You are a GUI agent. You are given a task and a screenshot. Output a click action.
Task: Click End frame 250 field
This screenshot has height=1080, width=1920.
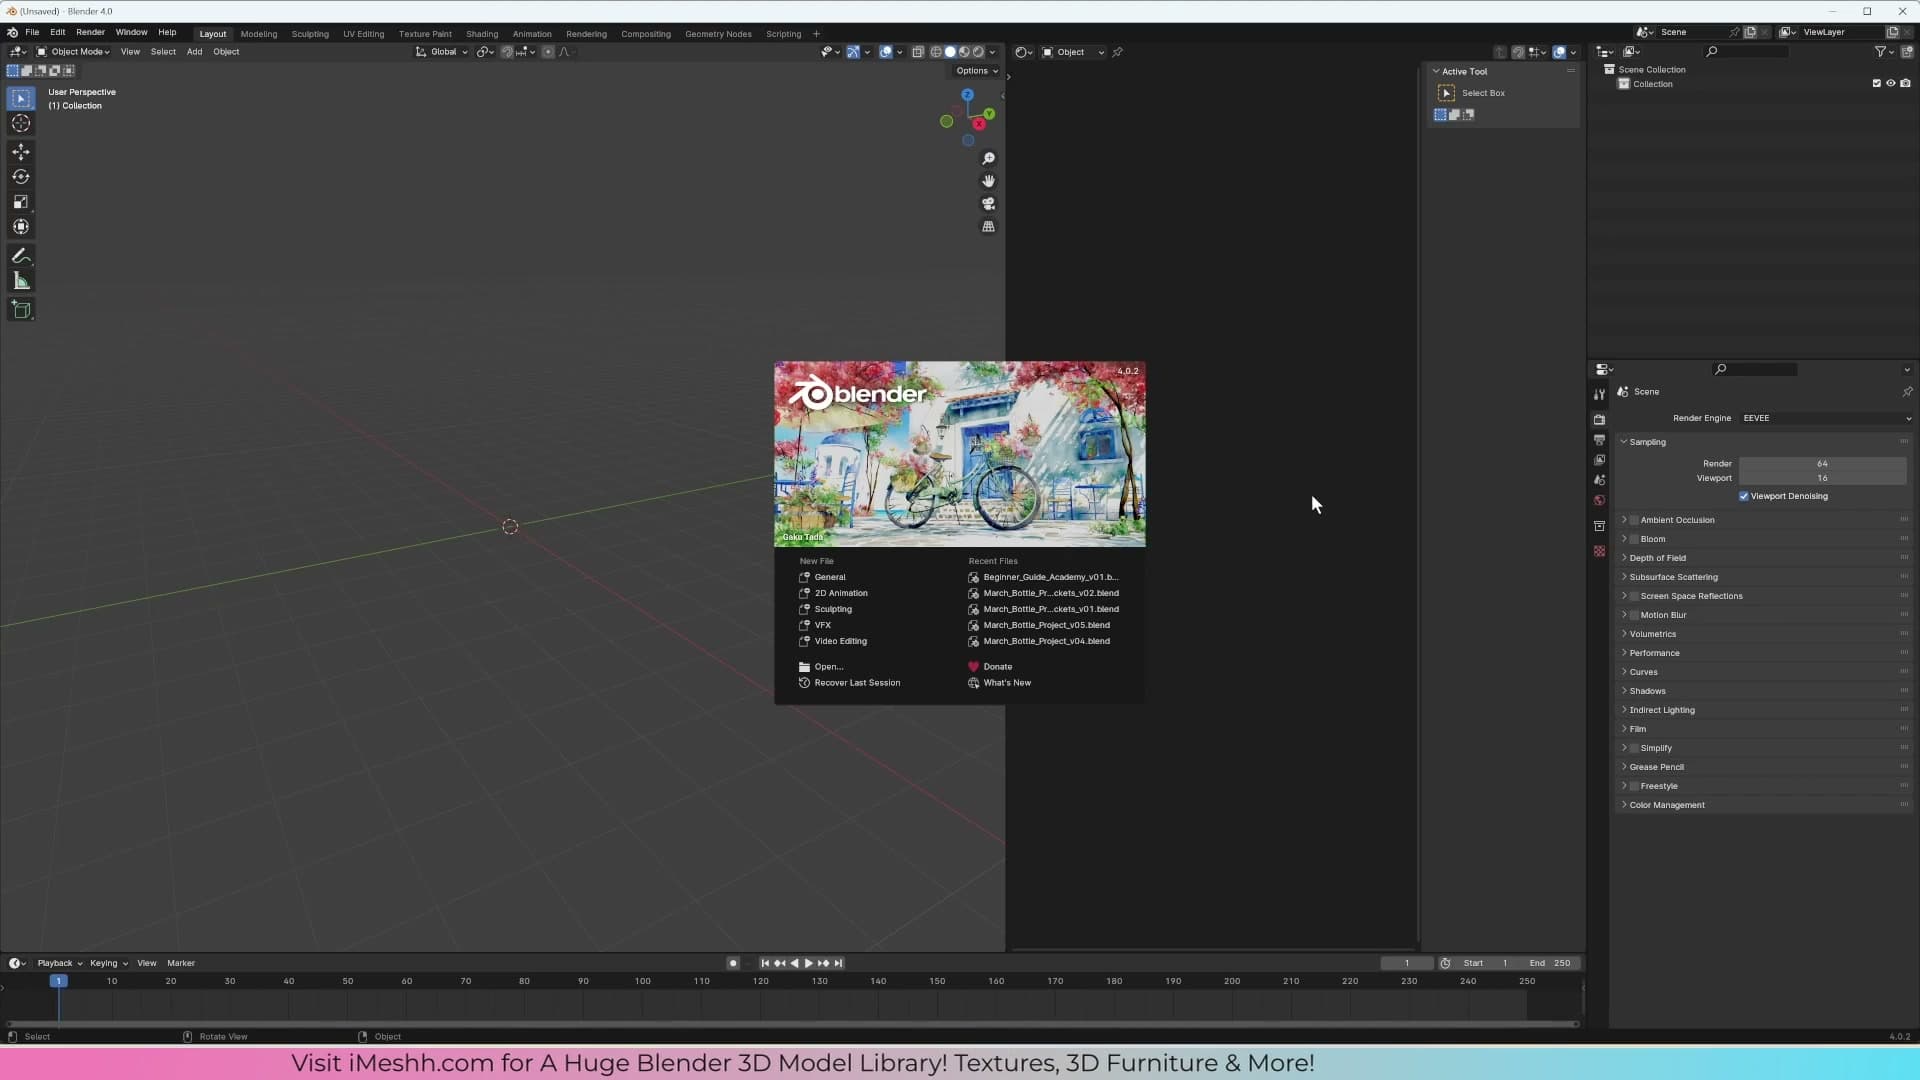pyautogui.click(x=1549, y=964)
